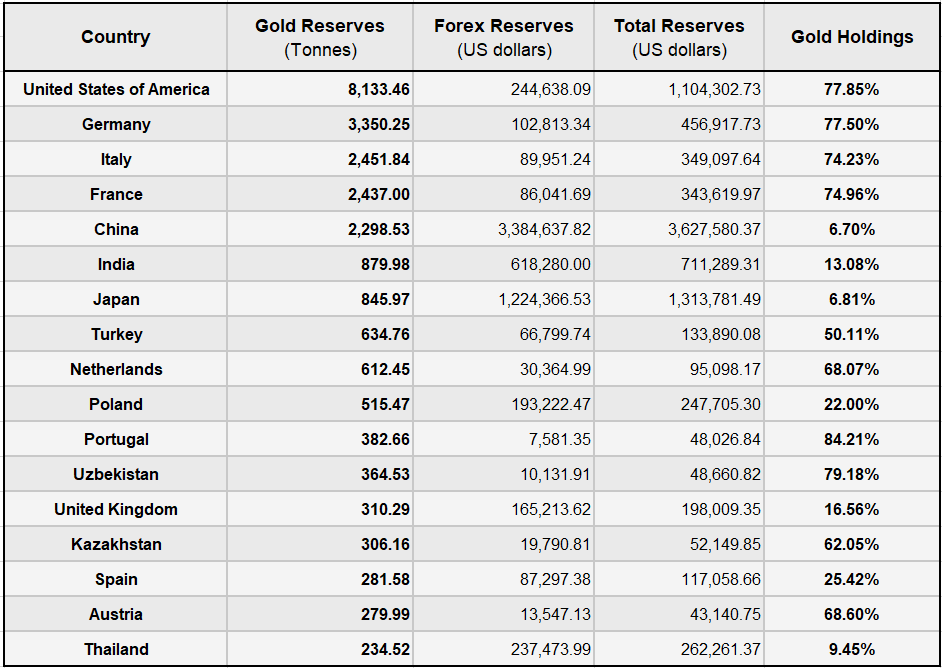The height and width of the screenshot is (668, 942).
Task: Click Poland's total reserves value 247,705.30
Action: 715,404
